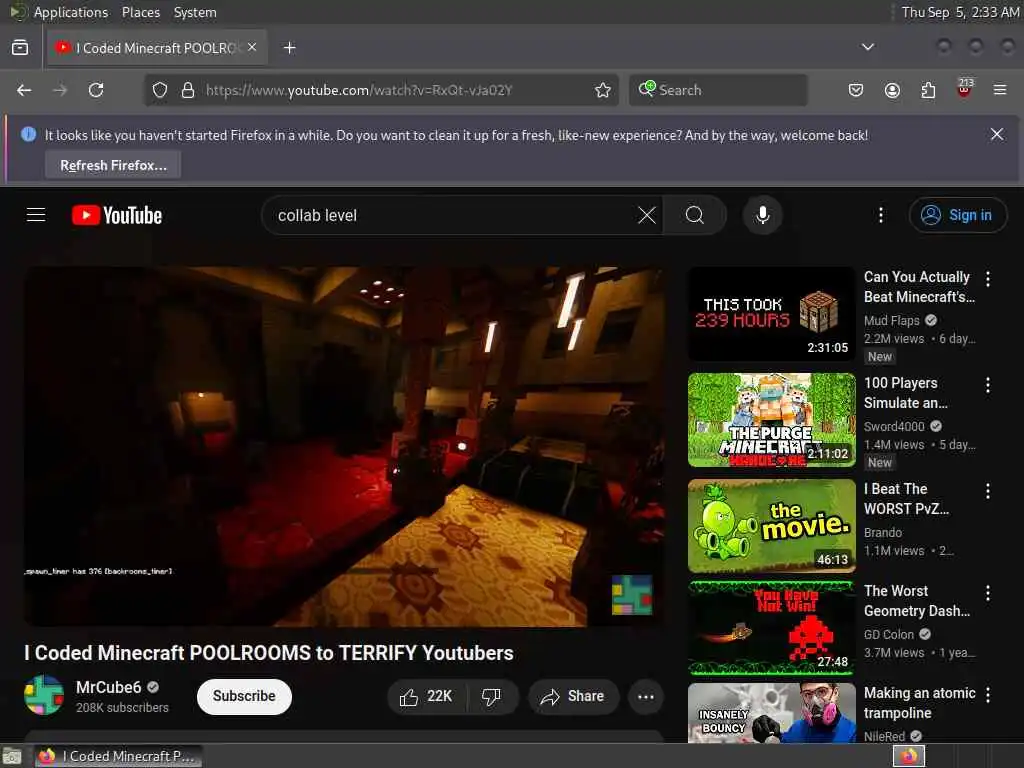
Task: Go to the YouTube home logo
Action: coord(117,216)
